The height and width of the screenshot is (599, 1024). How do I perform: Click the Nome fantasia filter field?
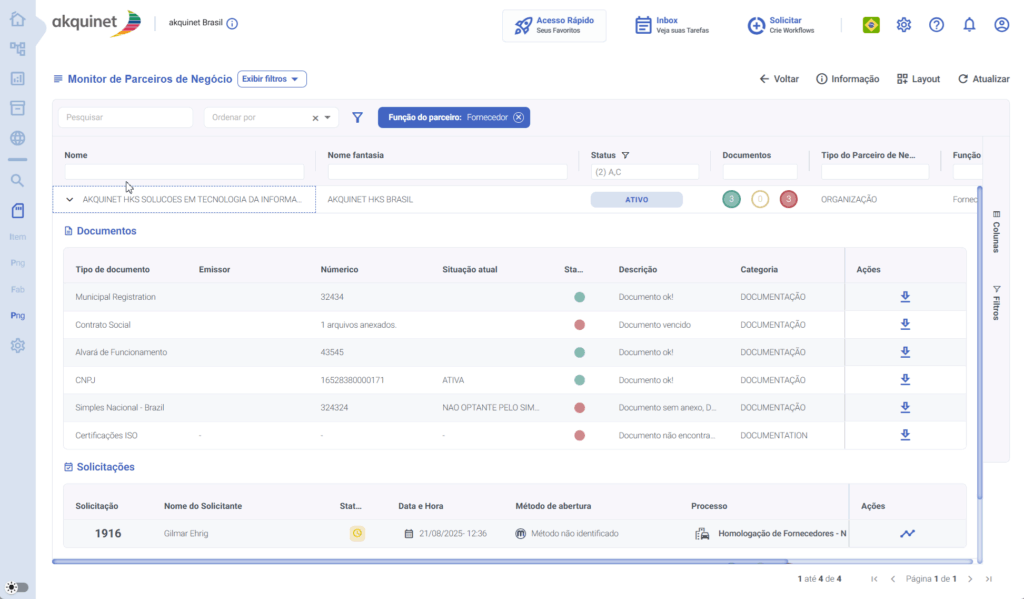coord(447,172)
